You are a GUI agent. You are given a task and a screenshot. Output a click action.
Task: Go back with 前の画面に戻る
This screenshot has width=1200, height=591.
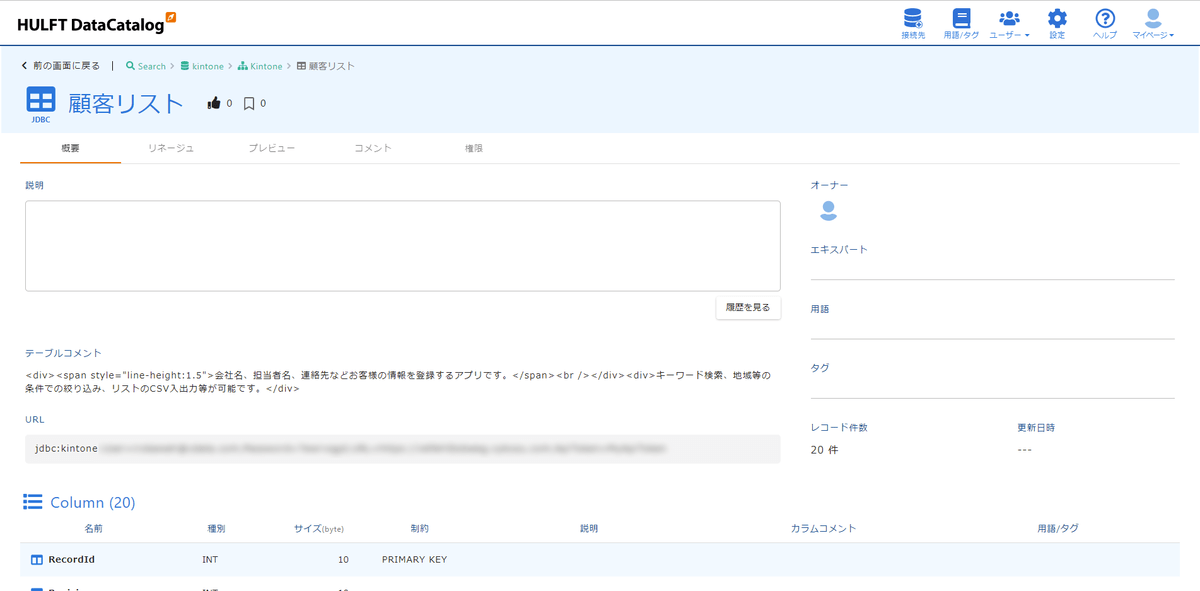61,66
